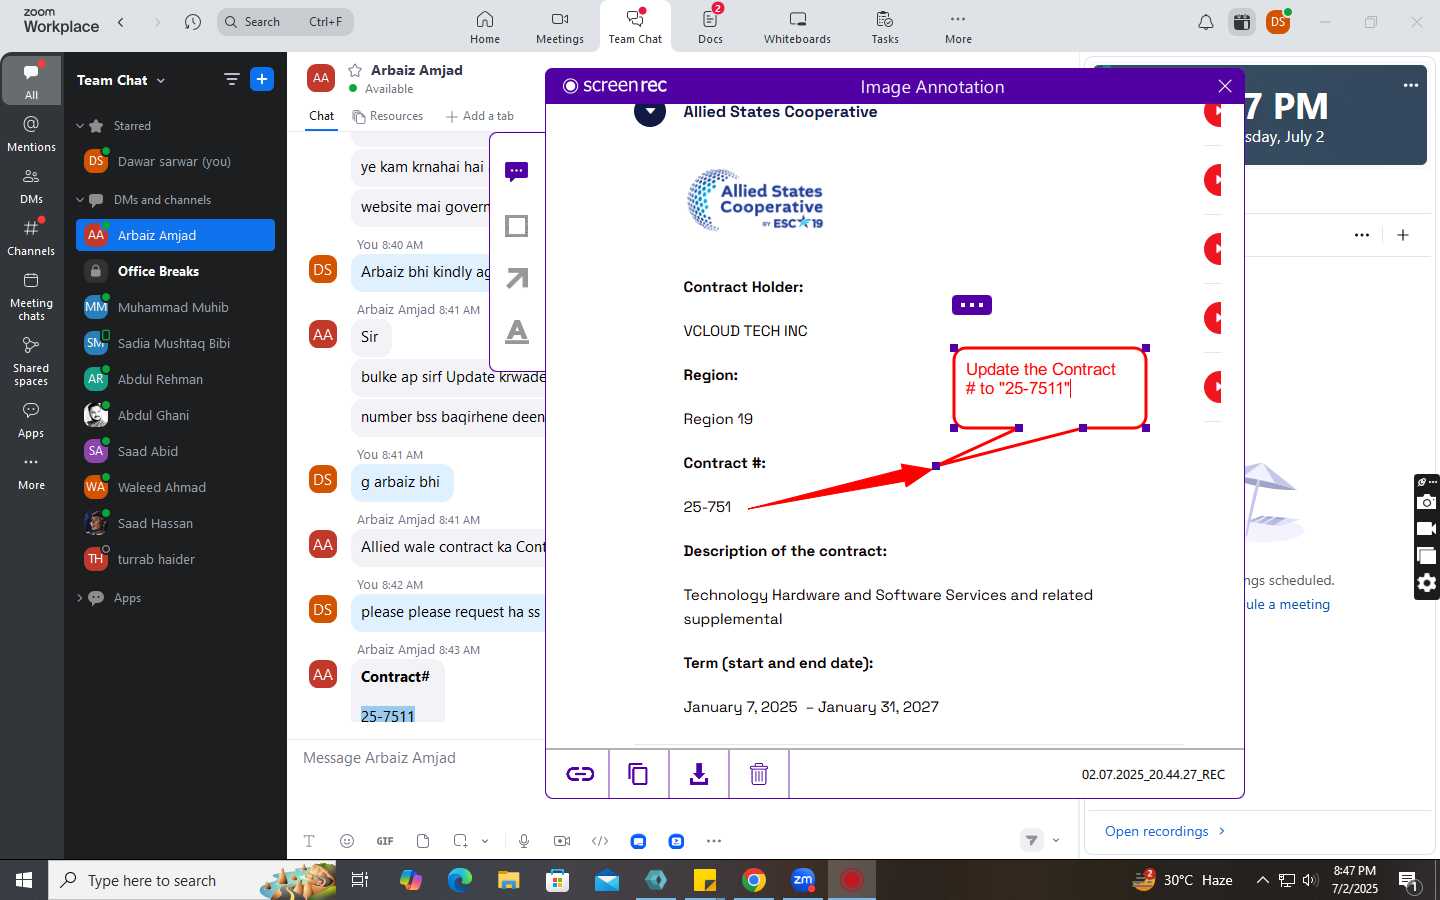Select the rectangle annotation tool
The width and height of the screenshot is (1440, 900).
point(517,226)
